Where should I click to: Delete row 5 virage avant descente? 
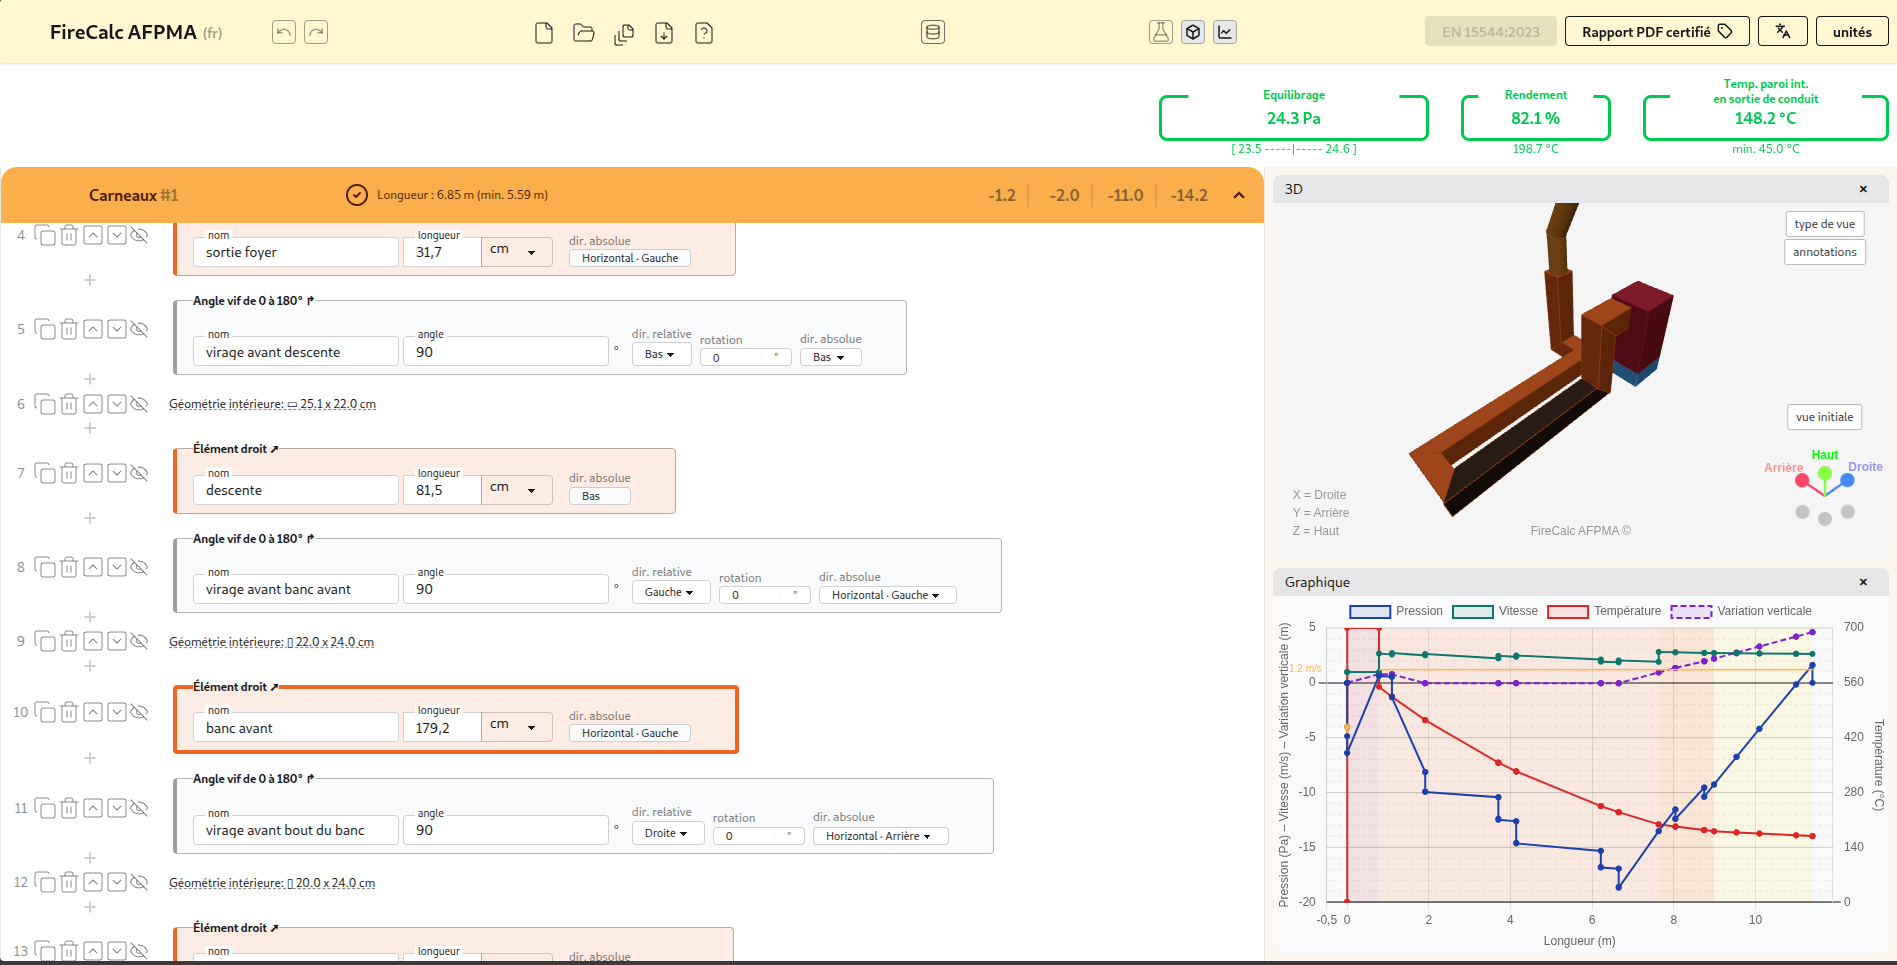point(69,329)
